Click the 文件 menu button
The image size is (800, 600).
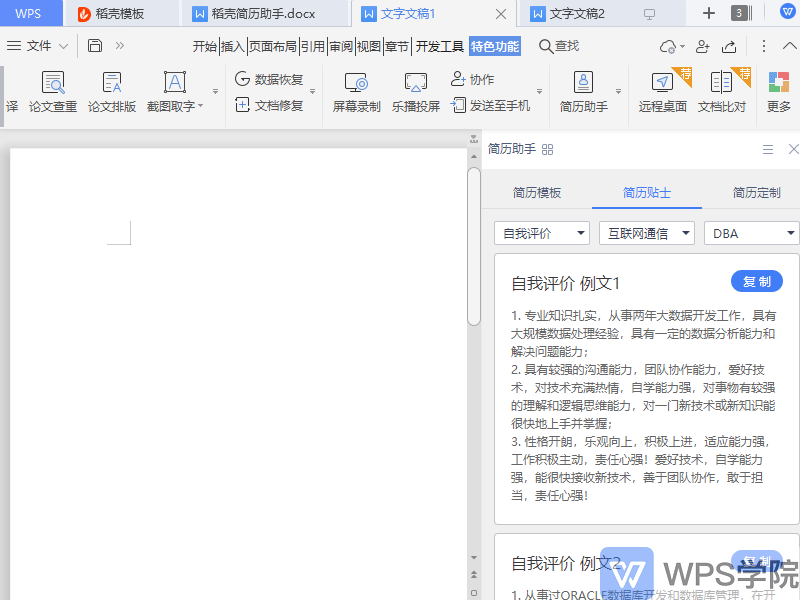pos(38,46)
